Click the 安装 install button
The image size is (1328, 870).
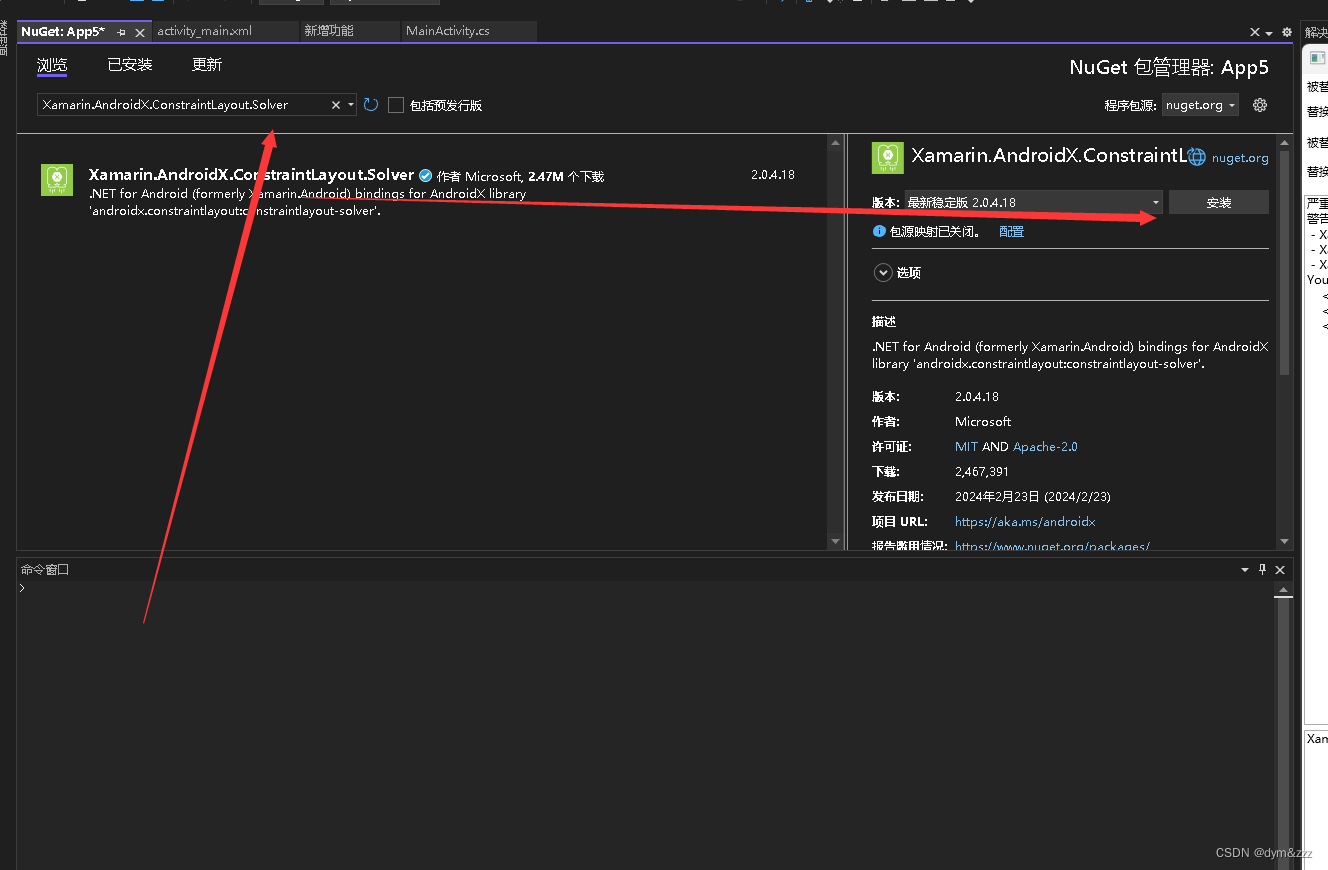coord(1219,202)
